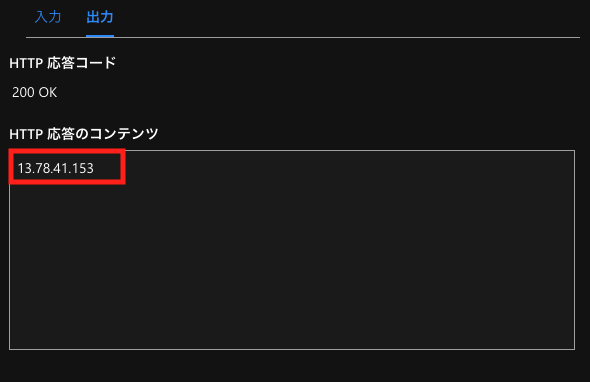The width and height of the screenshot is (590, 382).
Task: Click the red highlight rectangle's top edge
Action: click(67, 151)
